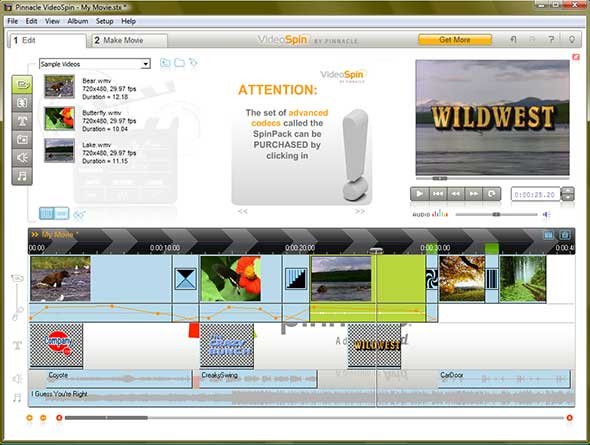The image size is (590, 445).
Task: Open the Titles album tab
Action: (22, 121)
